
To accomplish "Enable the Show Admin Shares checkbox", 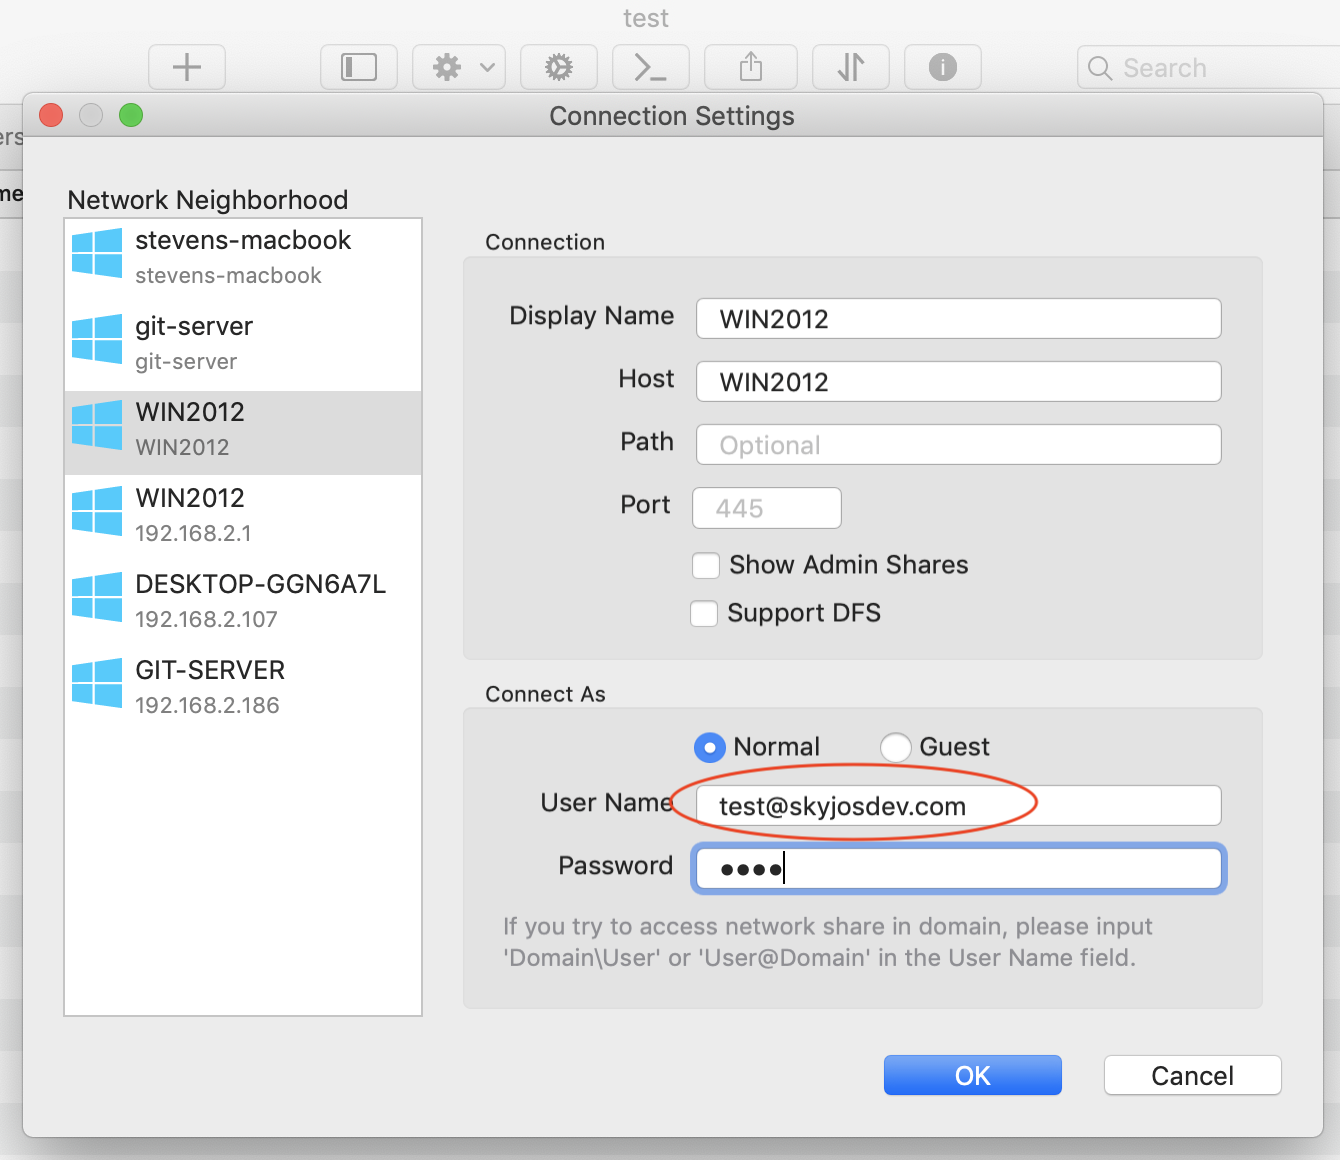I will (x=706, y=566).
